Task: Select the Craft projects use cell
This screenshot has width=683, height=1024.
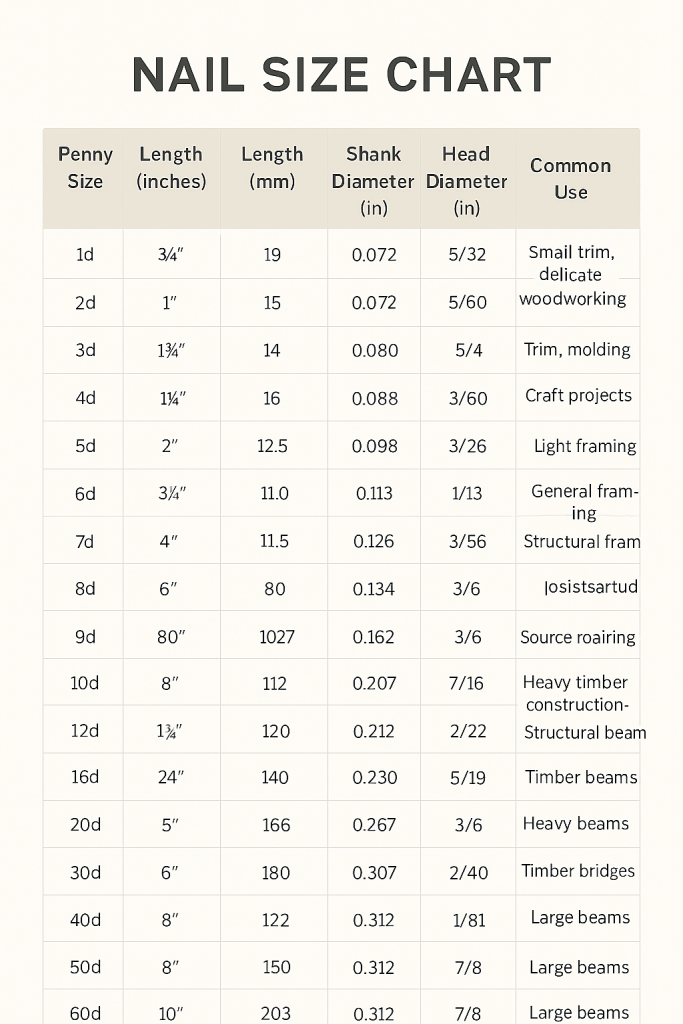Action: click(x=579, y=395)
